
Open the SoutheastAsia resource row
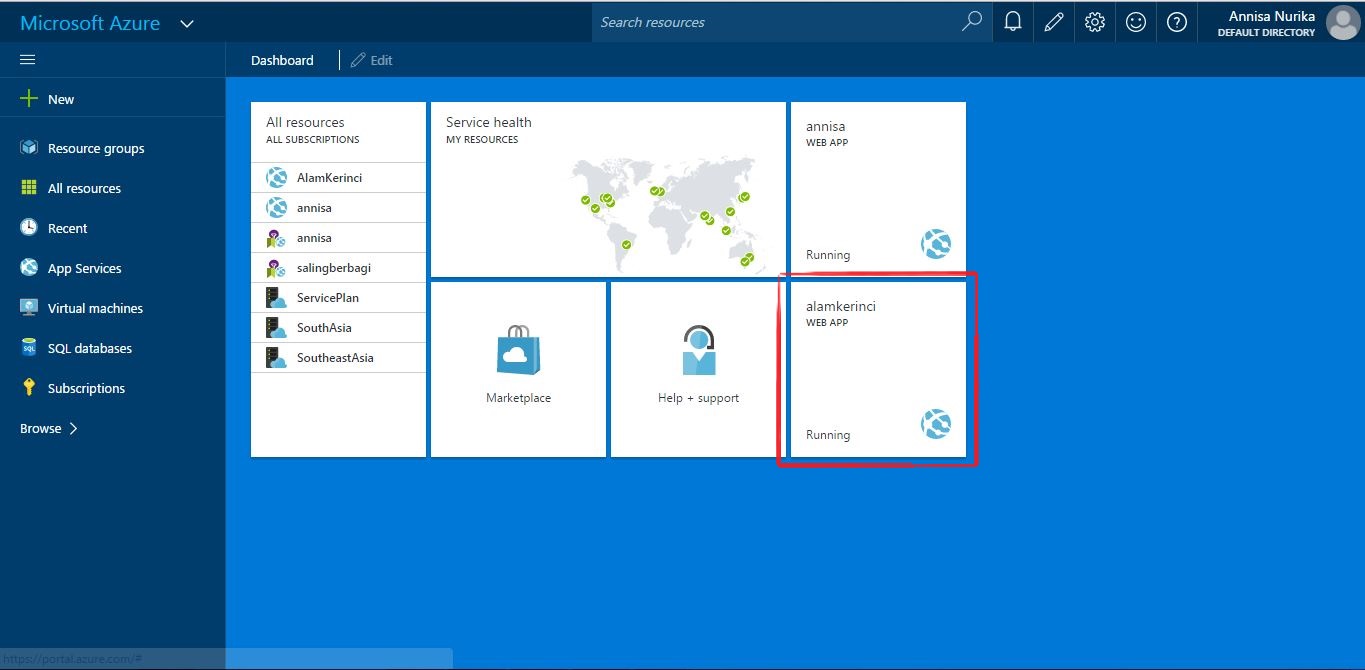point(338,358)
